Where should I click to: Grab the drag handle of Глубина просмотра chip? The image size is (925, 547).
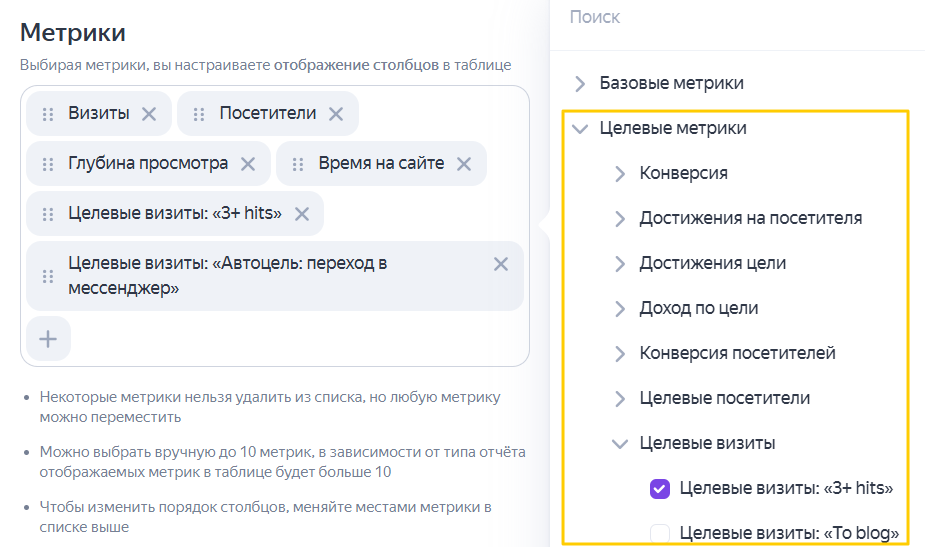(x=48, y=164)
